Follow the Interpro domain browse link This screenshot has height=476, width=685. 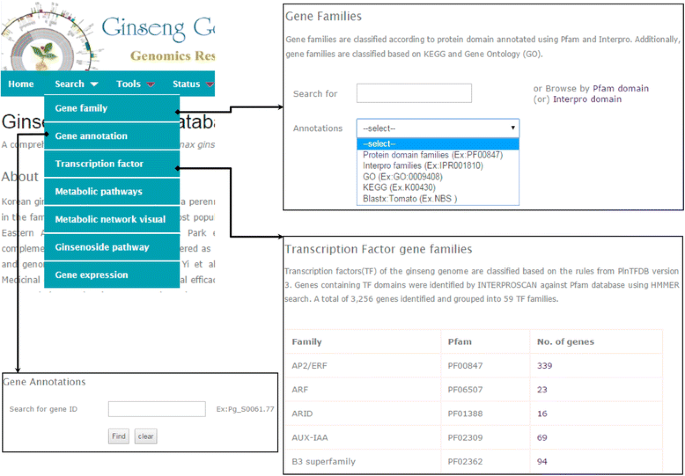click(587, 99)
